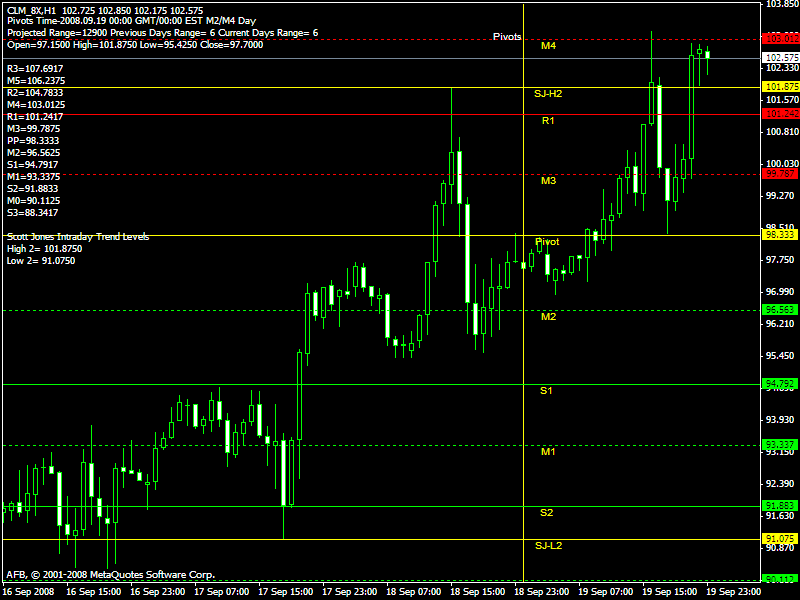Select the SJ-L2 level label
Screen dimensions: 800x600
[x=548, y=545]
